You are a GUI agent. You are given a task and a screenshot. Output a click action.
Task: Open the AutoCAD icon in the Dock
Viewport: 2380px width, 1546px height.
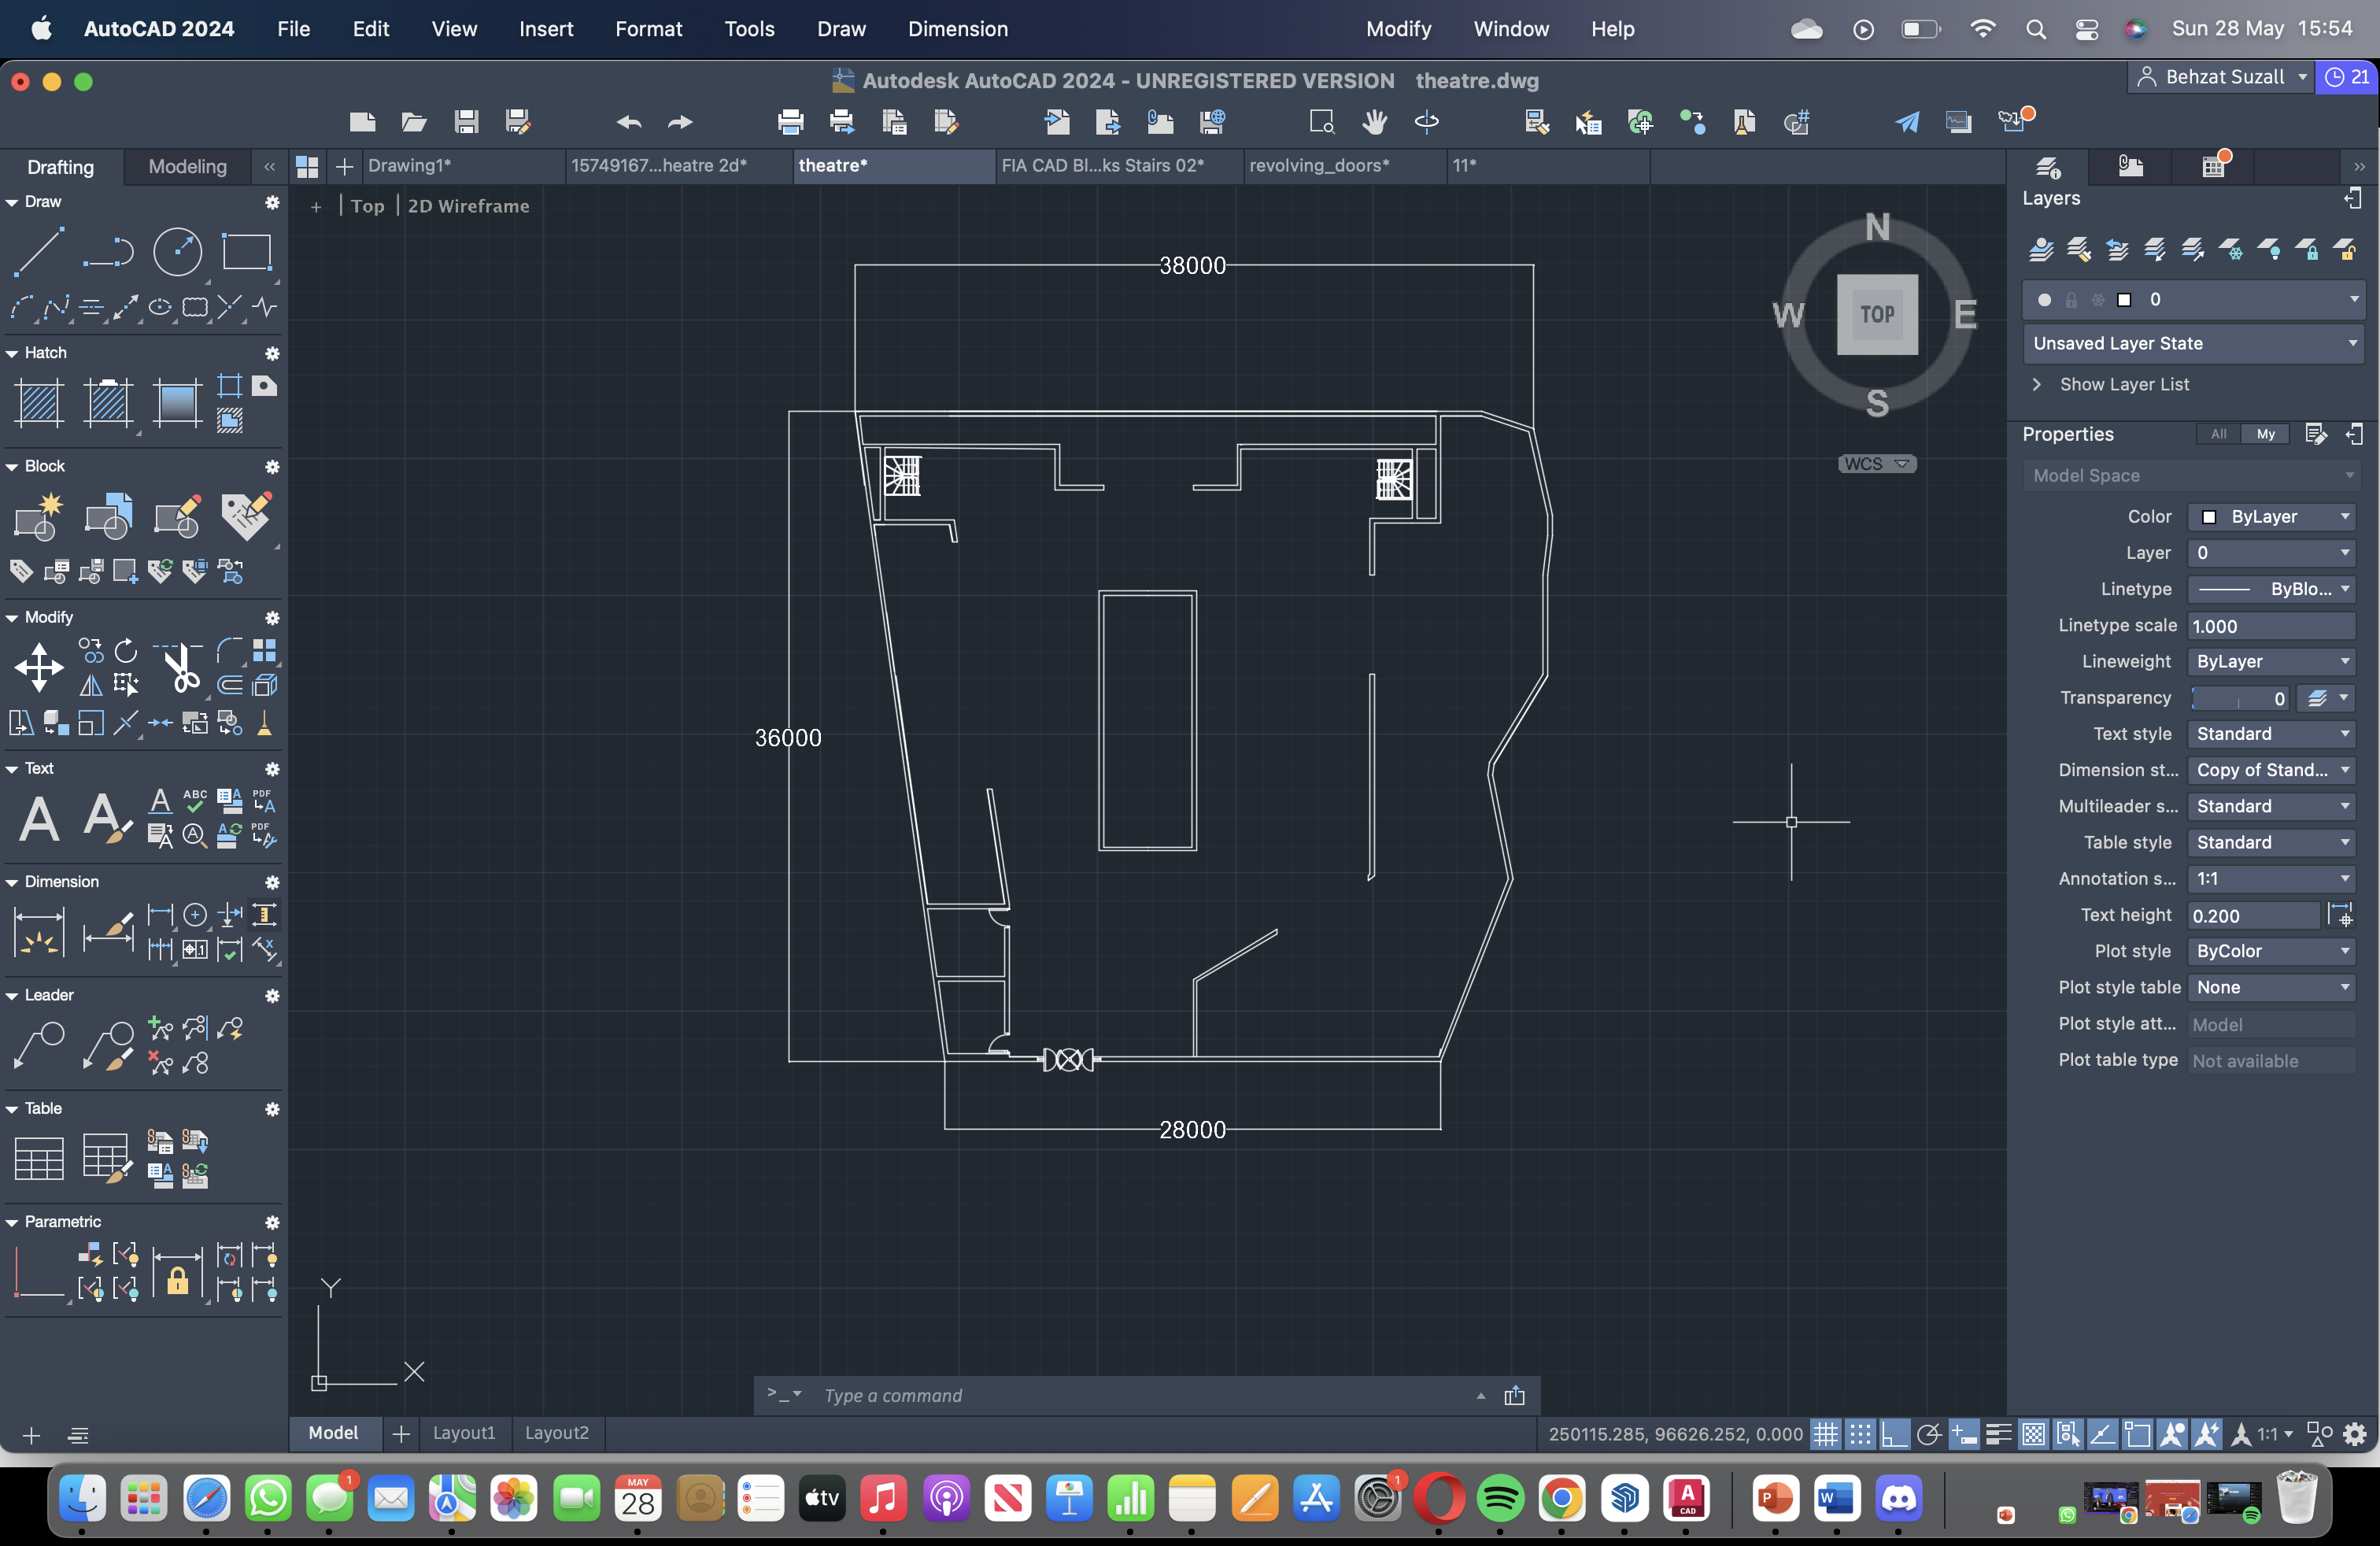[x=1687, y=1497]
